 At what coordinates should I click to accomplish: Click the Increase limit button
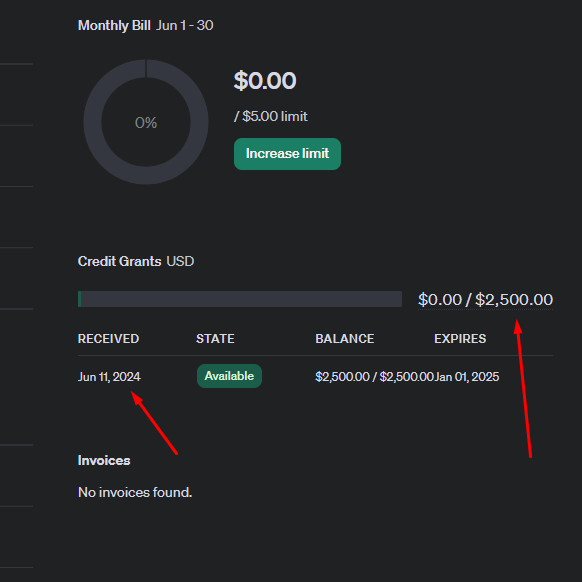[x=287, y=154]
